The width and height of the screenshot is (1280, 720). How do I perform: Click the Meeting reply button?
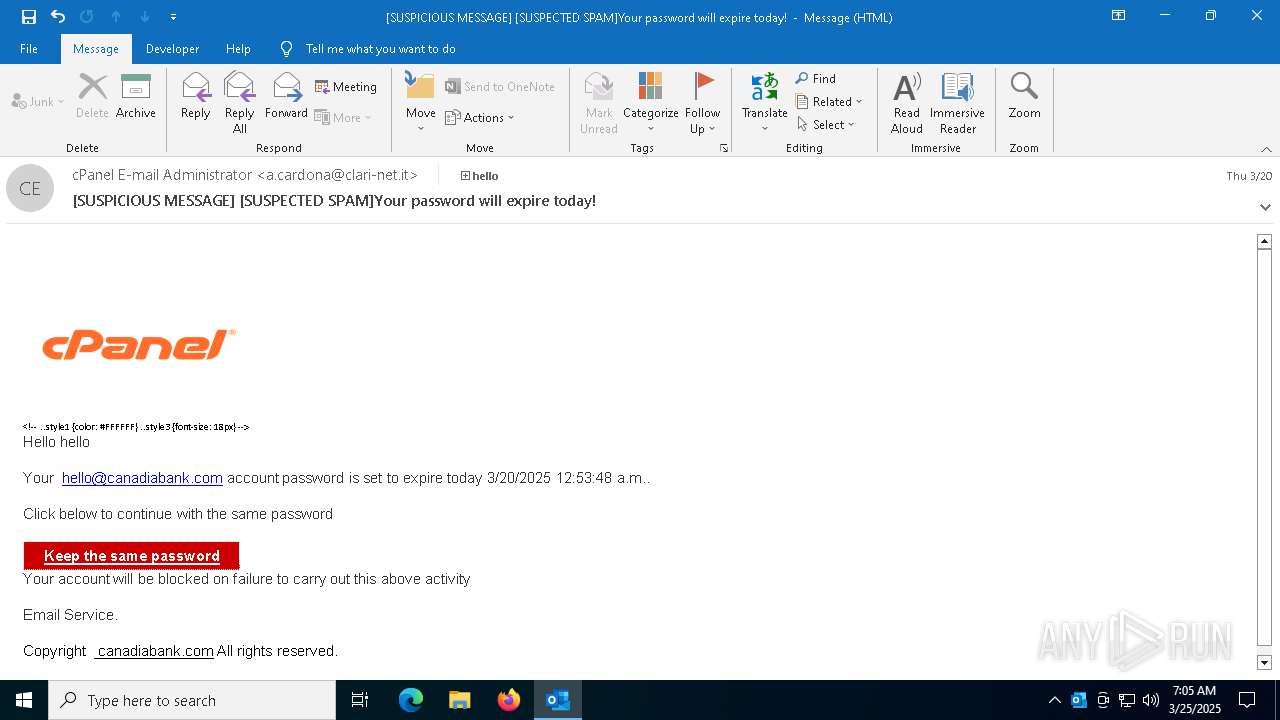click(346, 87)
